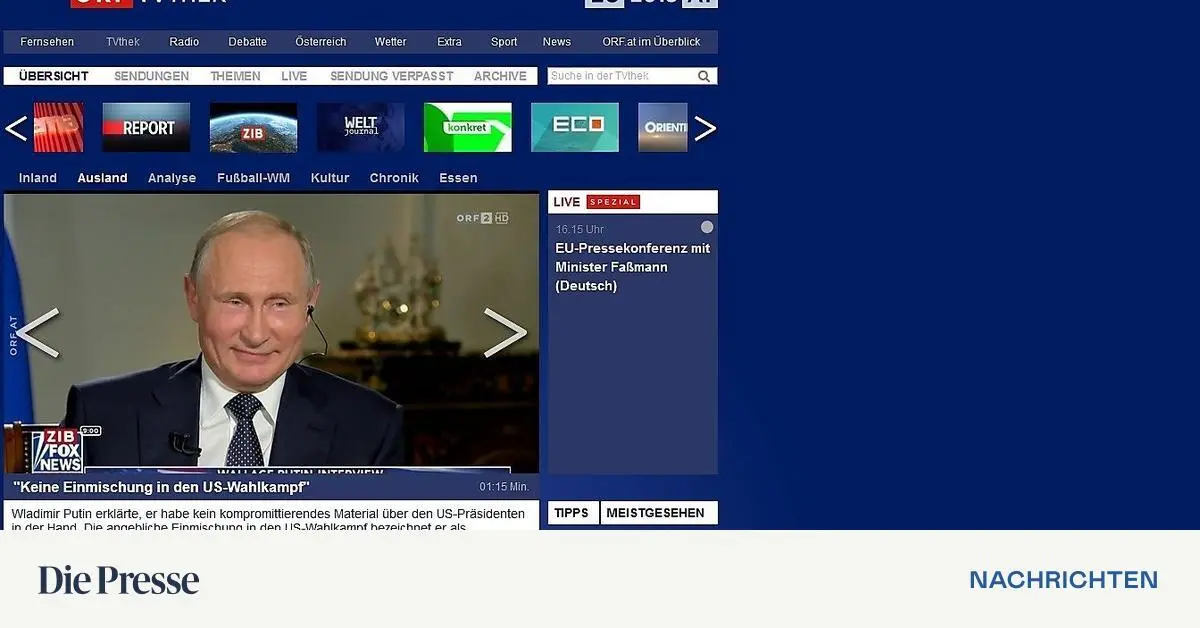Open the ZIB show icon in the carousel

click(x=253, y=127)
